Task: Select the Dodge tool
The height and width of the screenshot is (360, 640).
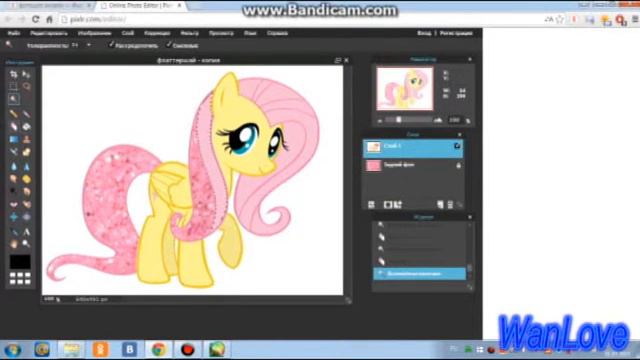Action: 13,191
